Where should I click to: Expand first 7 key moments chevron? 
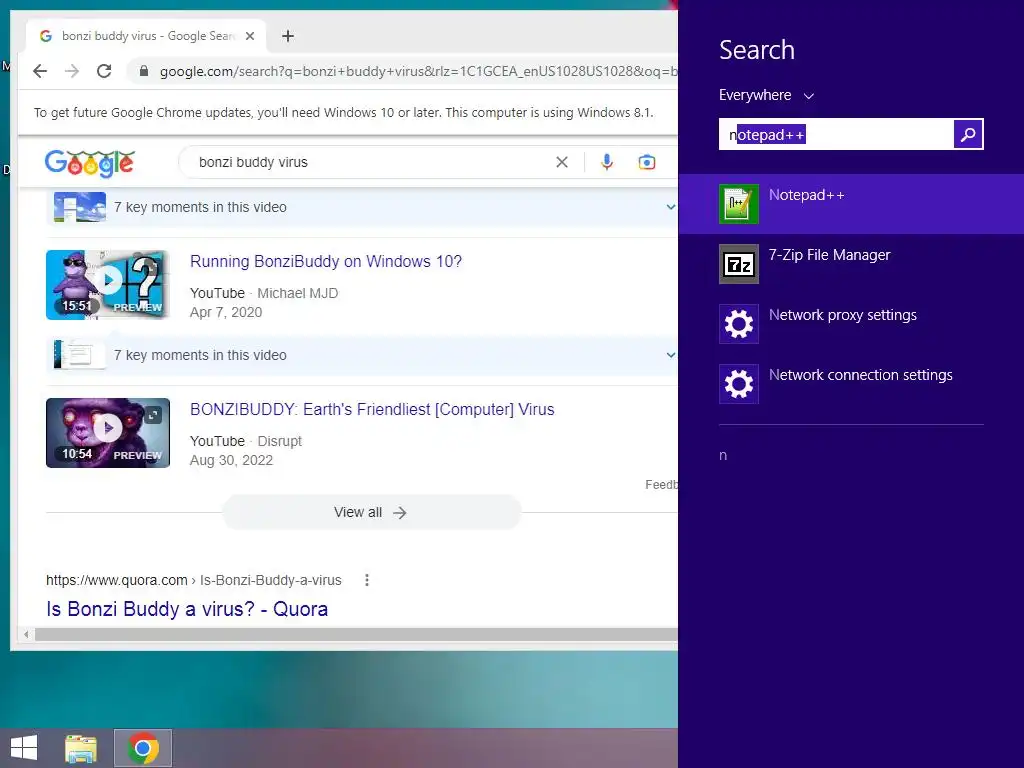pos(671,207)
